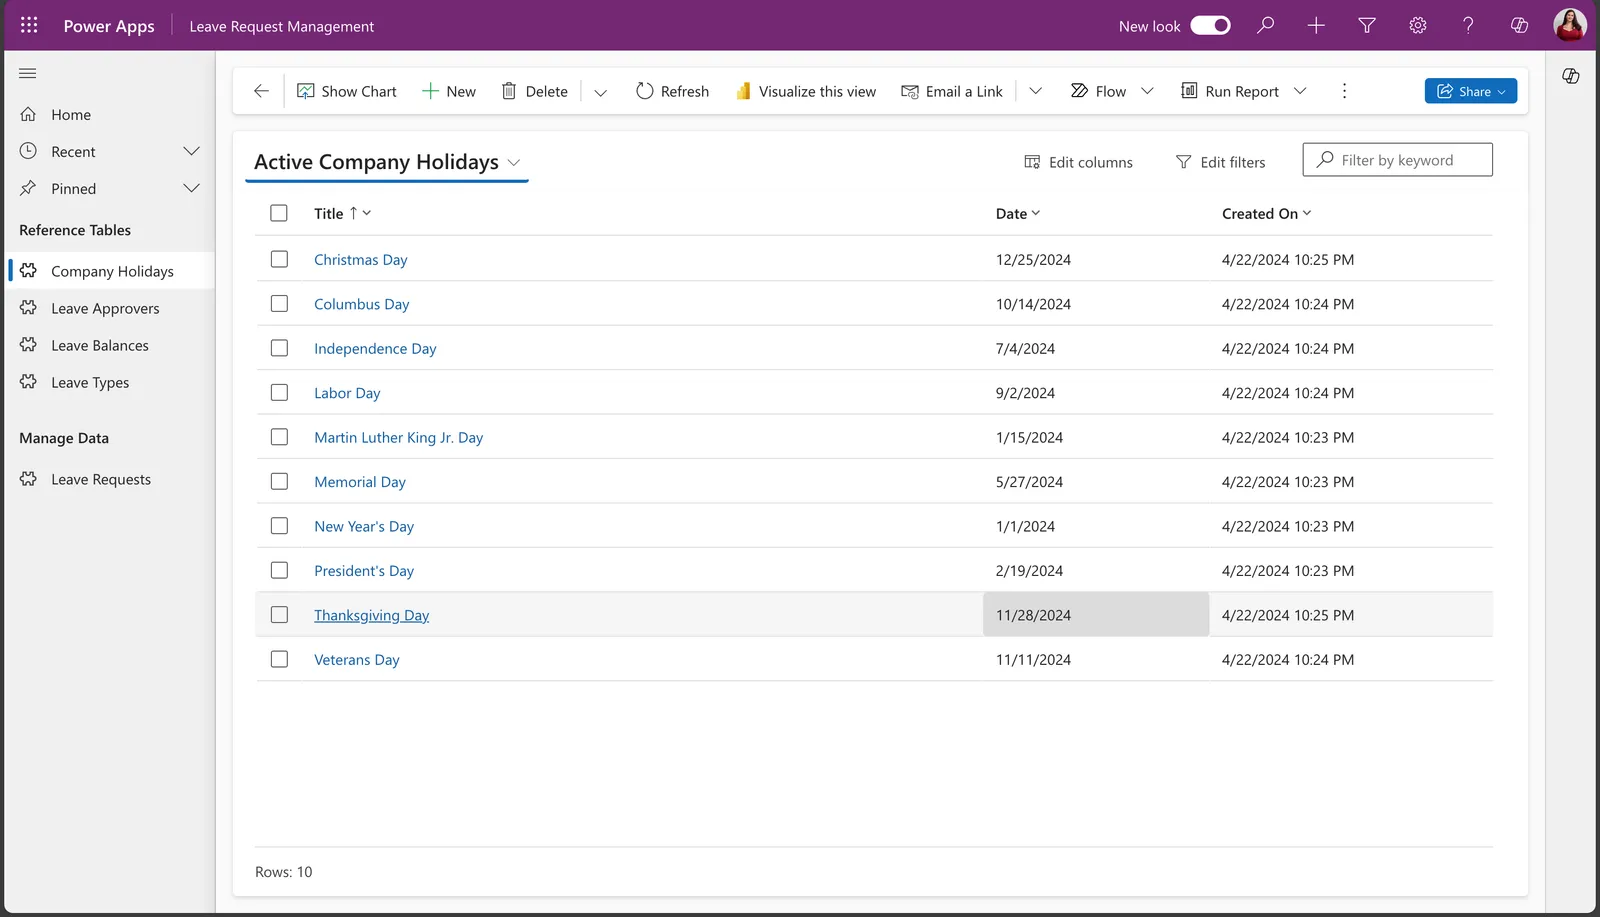
Task: Click the Filter by keyword field
Action: click(x=1397, y=160)
